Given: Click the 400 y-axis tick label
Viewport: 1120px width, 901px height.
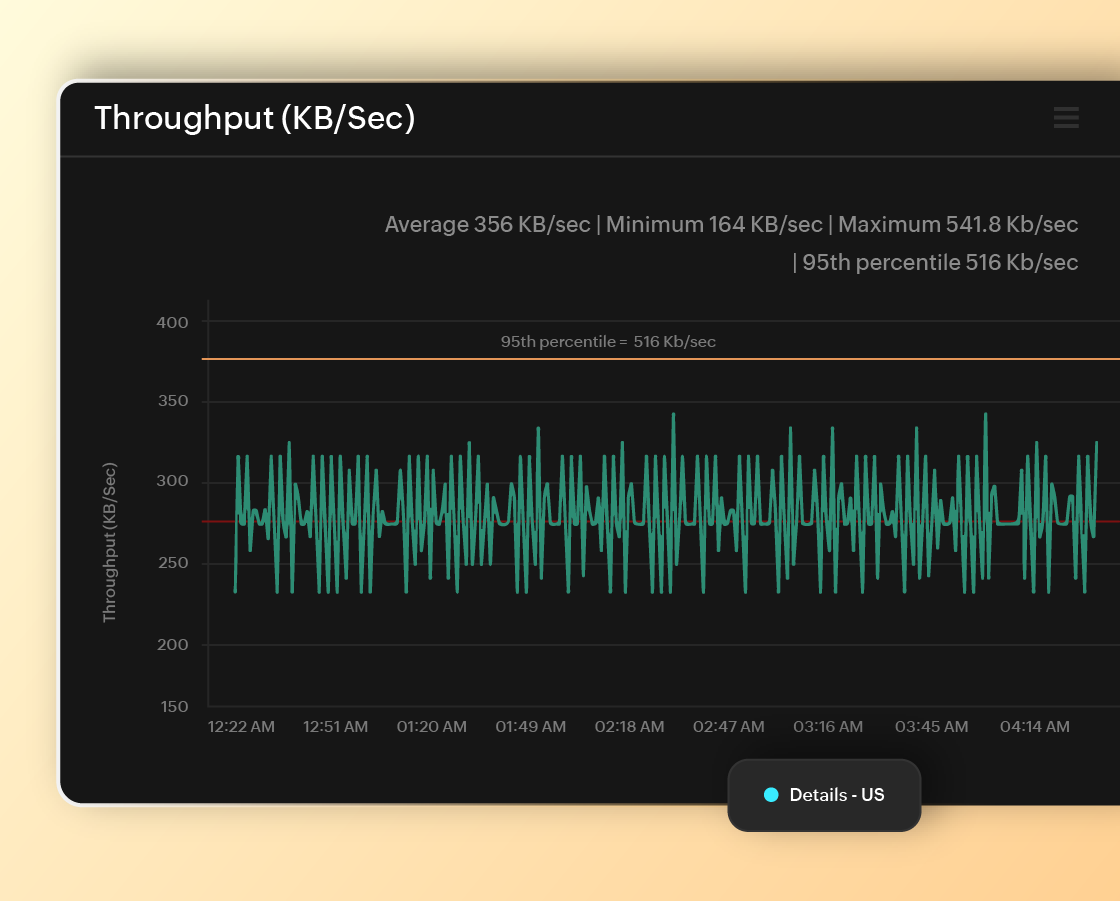Looking at the screenshot, I should [172, 322].
